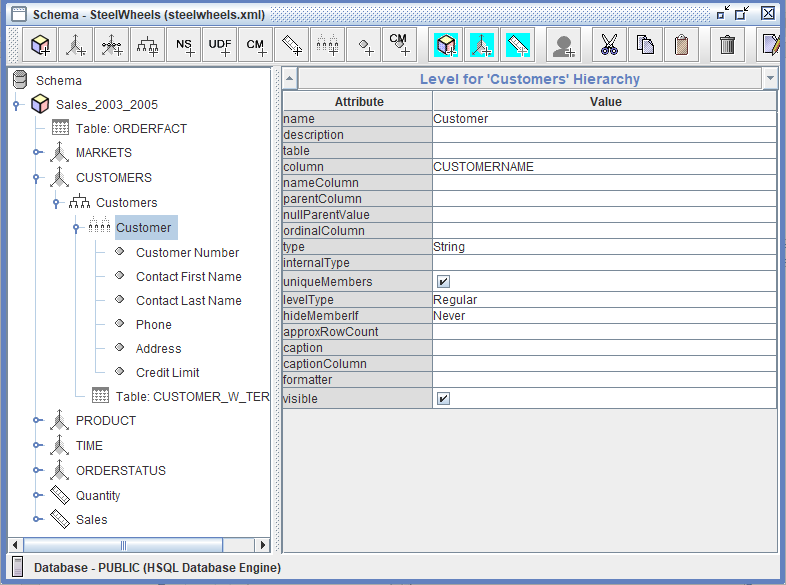Click the Paste clipboard icon

pyautogui.click(x=681, y=45)
